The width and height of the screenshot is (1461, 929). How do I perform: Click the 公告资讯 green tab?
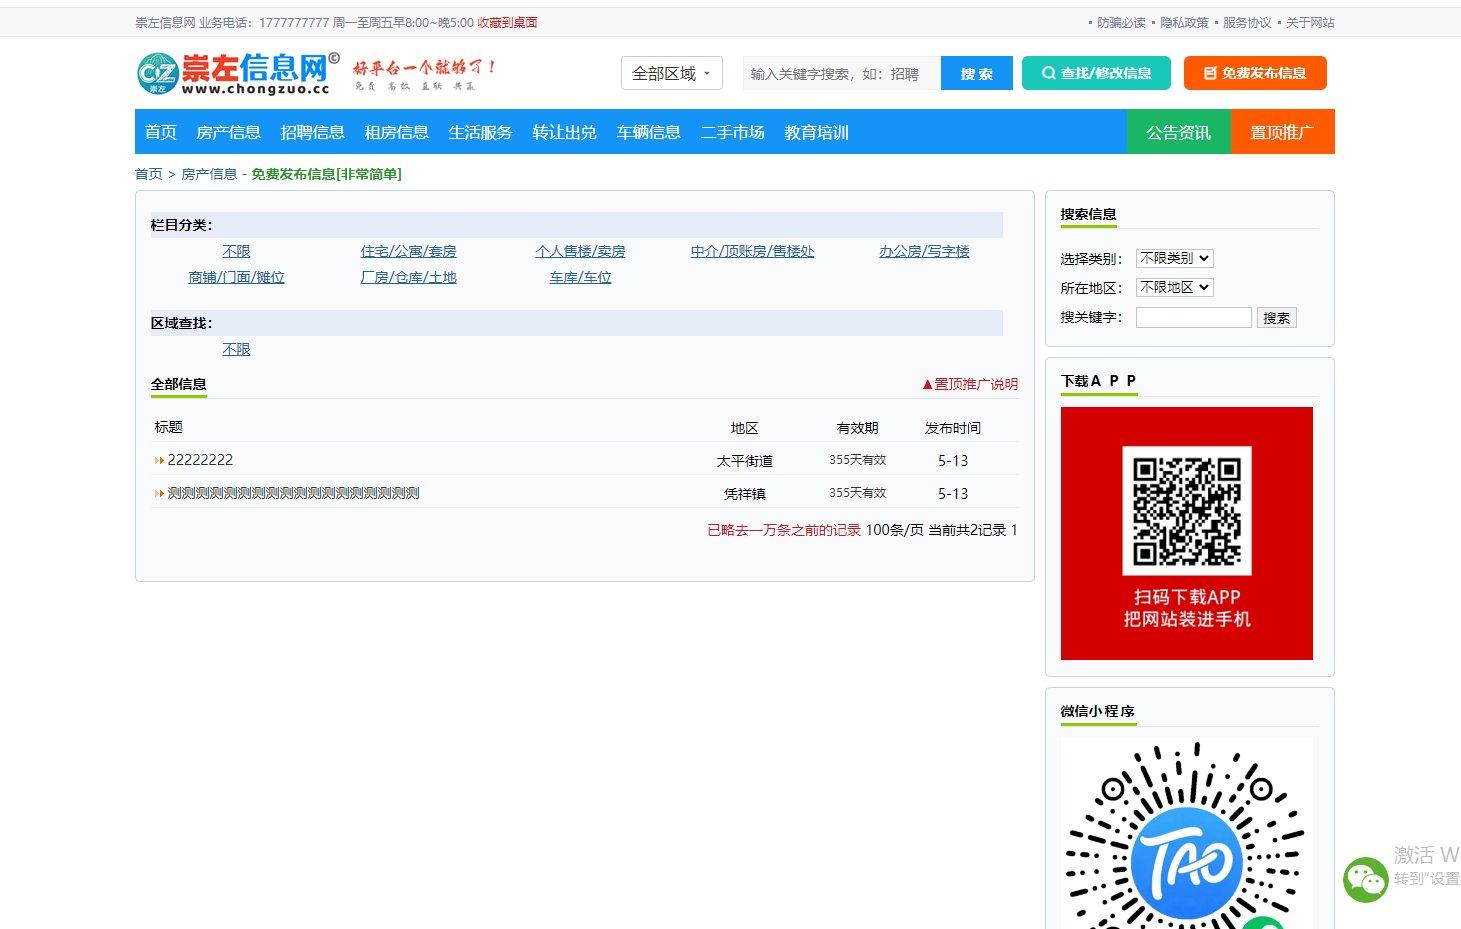tap(1178, 132)
